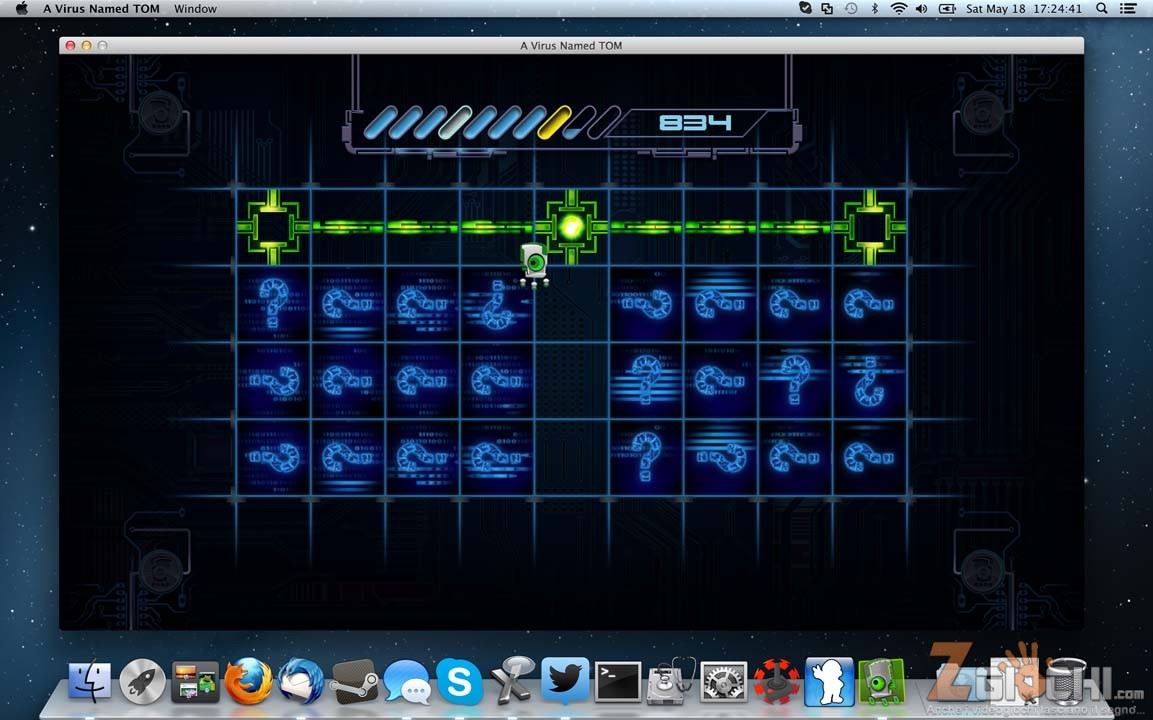1153x720 pixels.
Task: Launch Steam from the dock
Action: tap(353, 682)
